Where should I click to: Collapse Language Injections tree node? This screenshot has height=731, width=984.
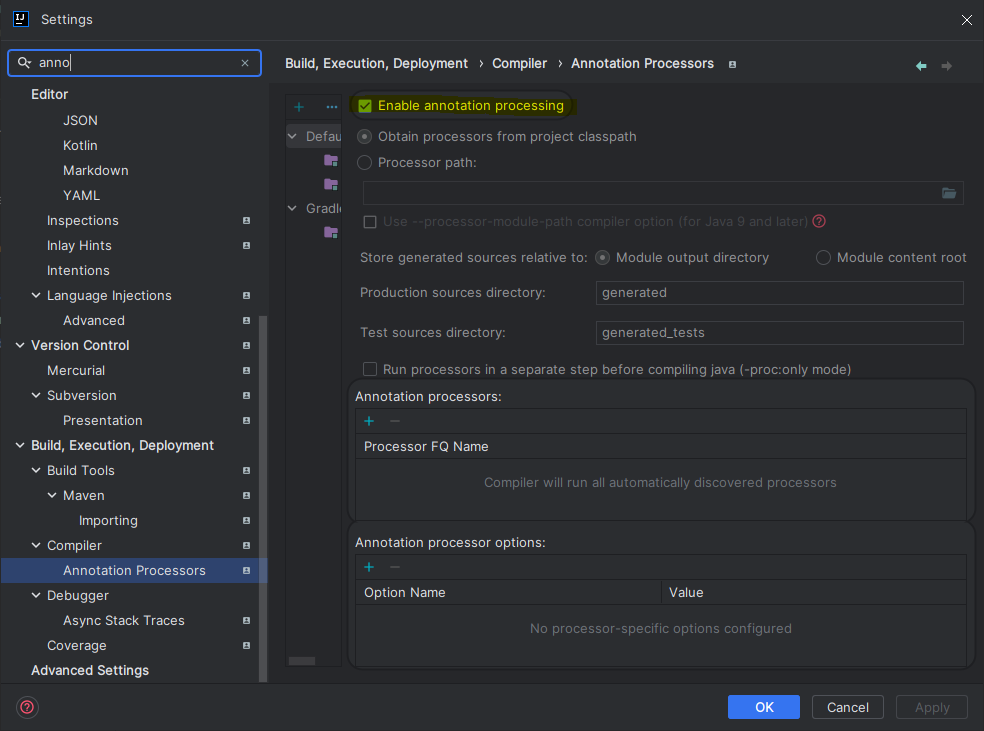pos(36,295)
